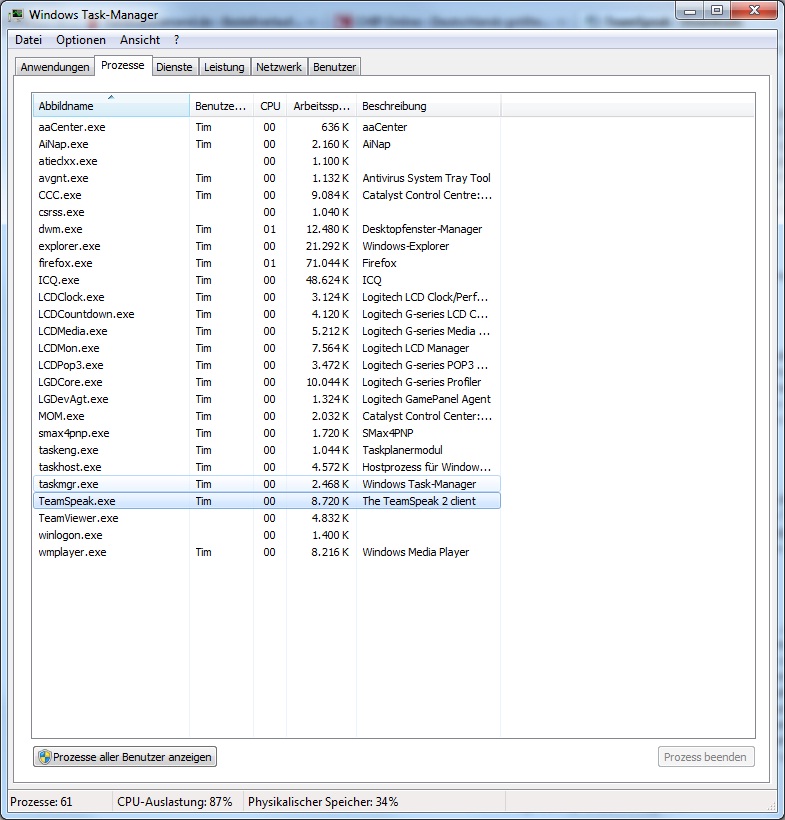Viewport: 785px width, 820px height.
Task: Select the taskeng.exe process
Action: pos(267,450)
